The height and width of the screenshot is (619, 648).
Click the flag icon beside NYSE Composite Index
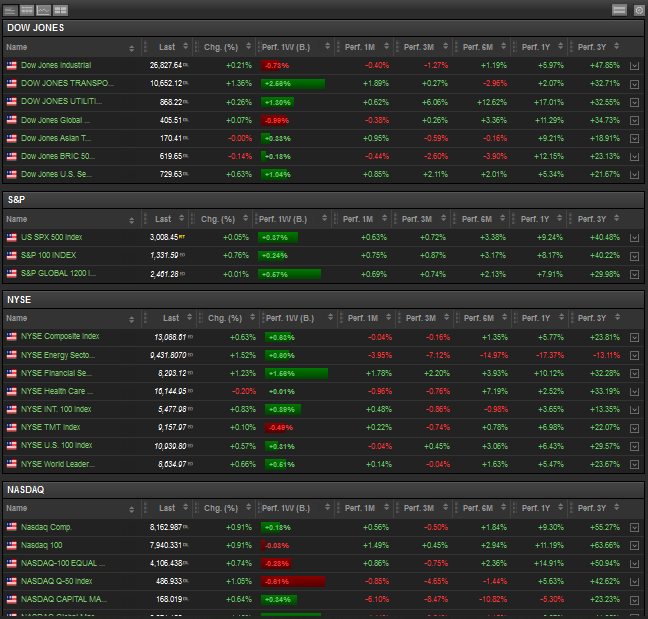(12, 337)
